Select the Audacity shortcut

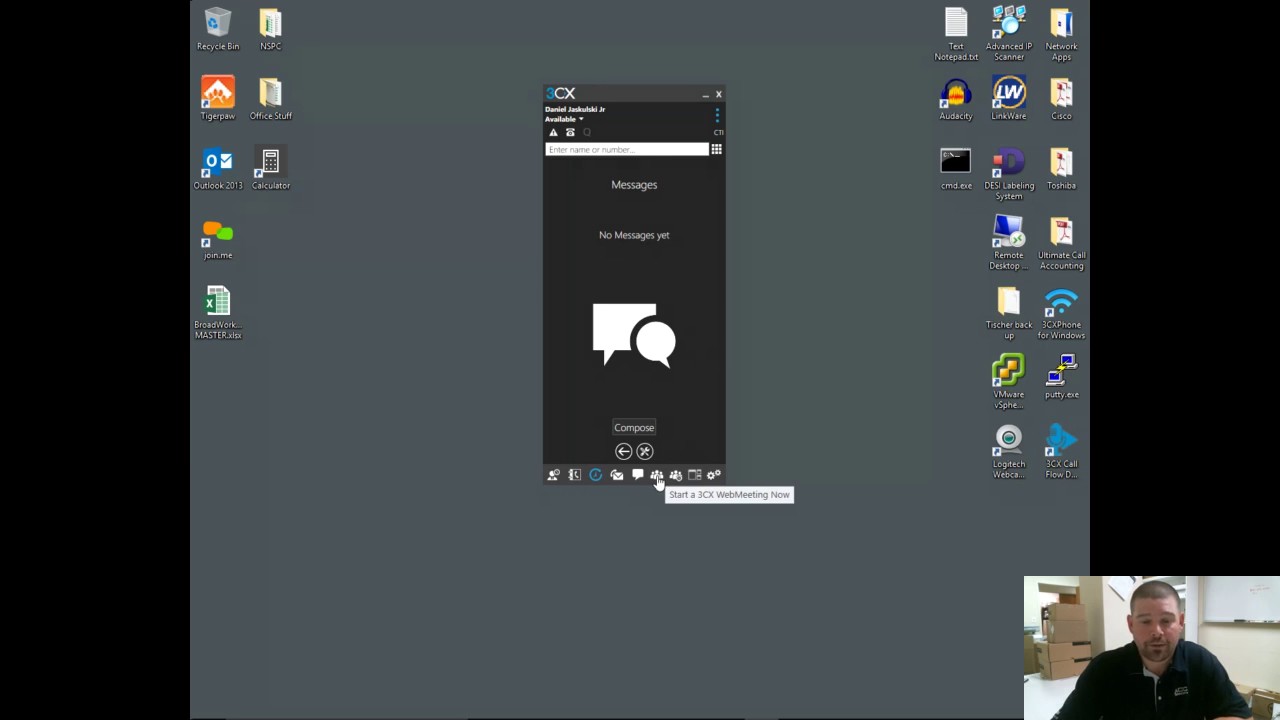click(956, 98)
